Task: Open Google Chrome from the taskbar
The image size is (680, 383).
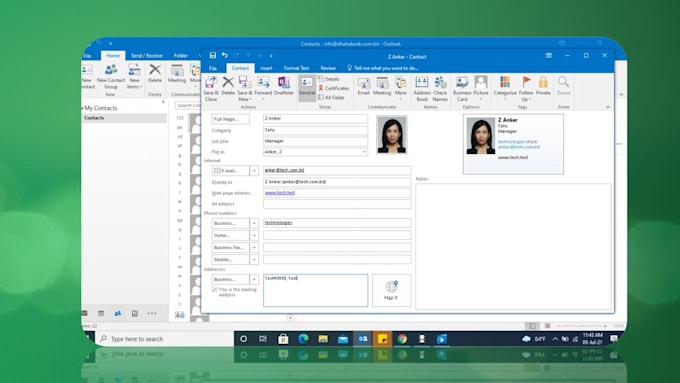Action: 402,339
